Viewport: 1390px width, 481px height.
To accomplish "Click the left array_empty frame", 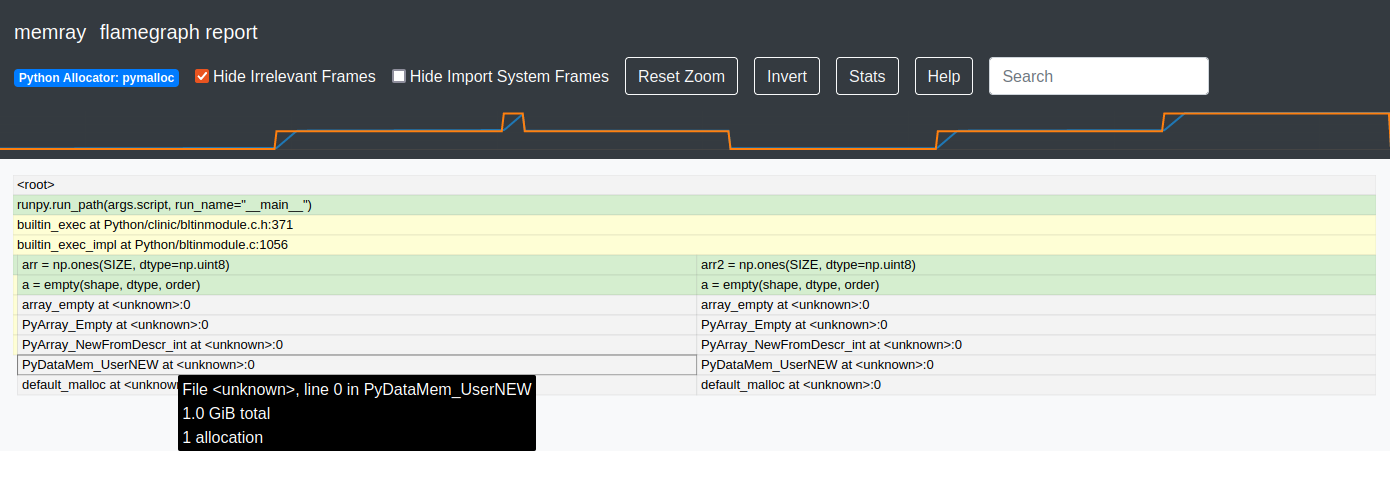I will 356,305.
